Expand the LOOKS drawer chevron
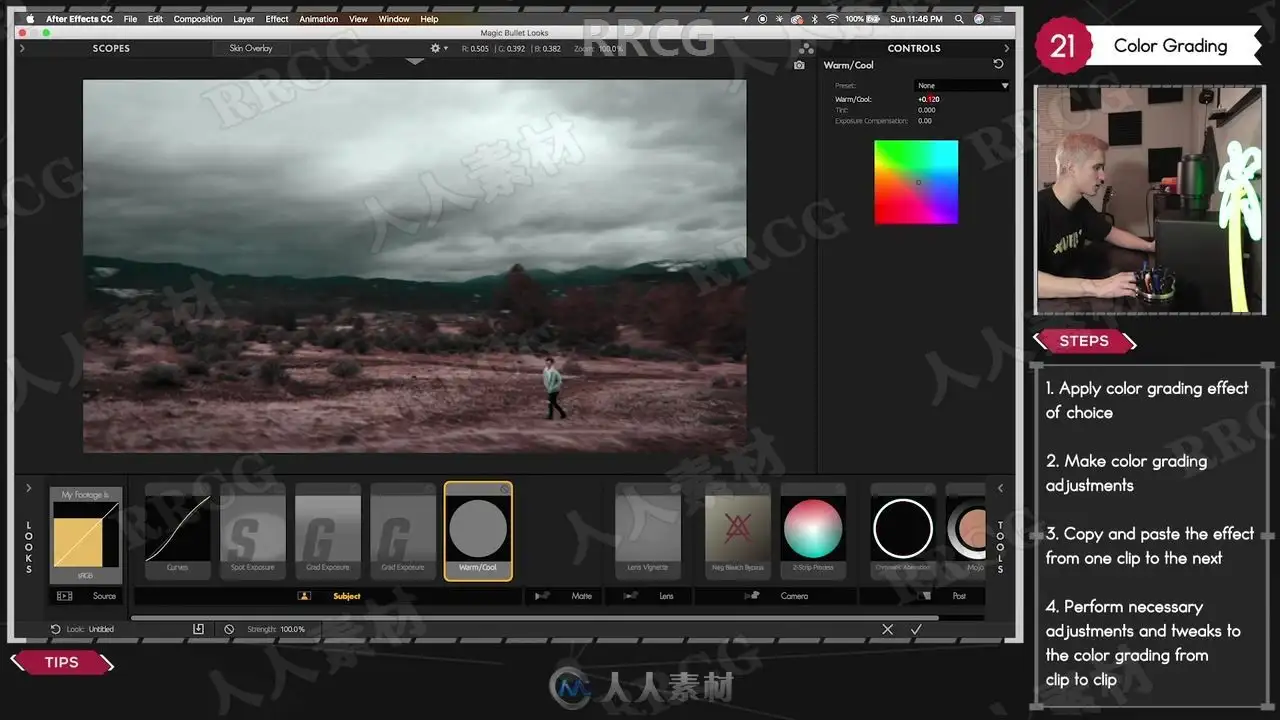 (28, 488)
